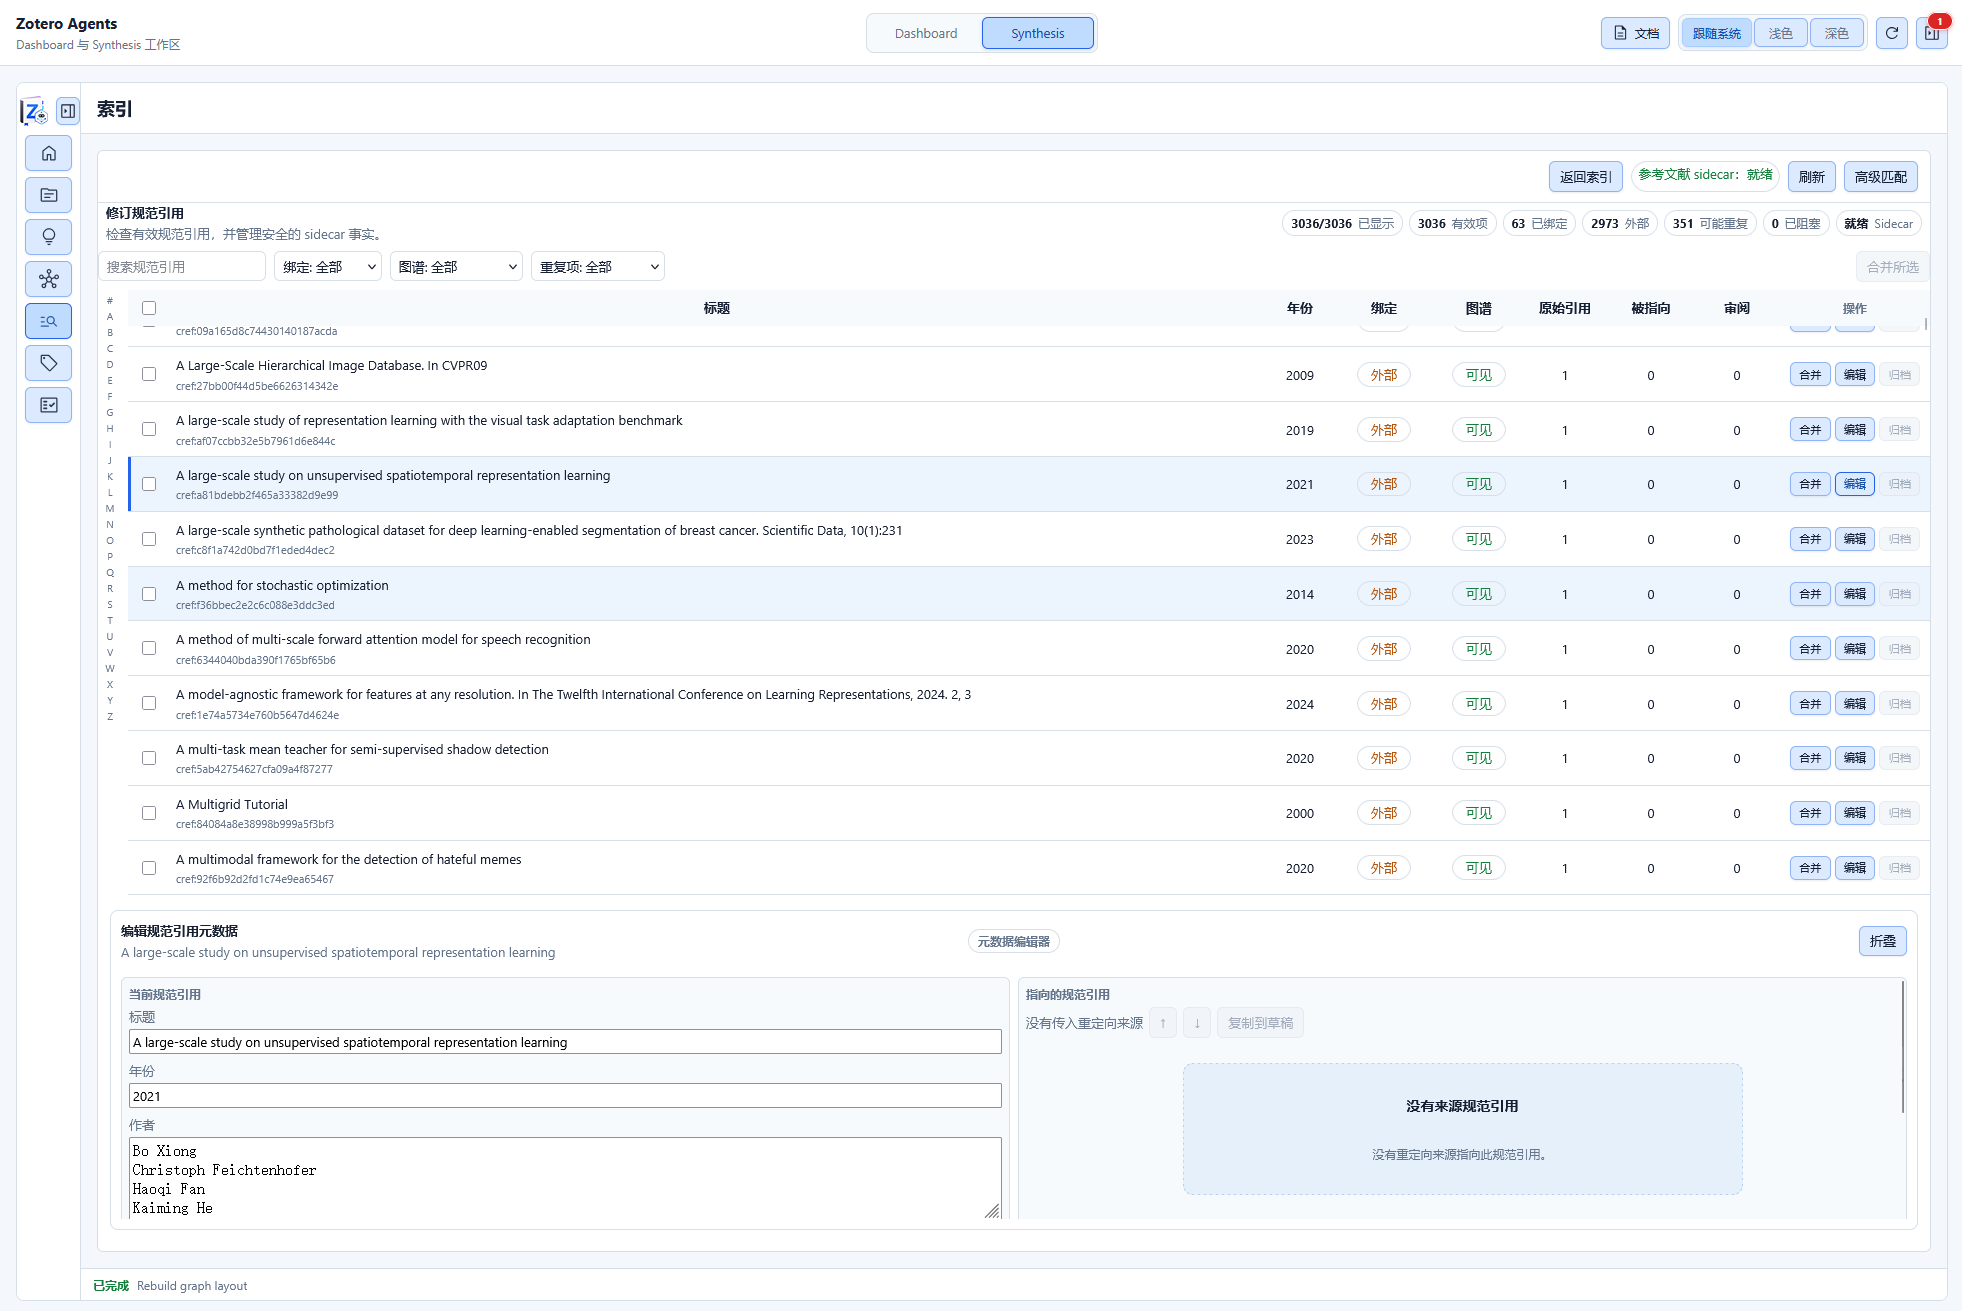Jump to letter Z in alphabet index
The height and width of the screenshot is (1311, 1962).
tap(110, 717)
